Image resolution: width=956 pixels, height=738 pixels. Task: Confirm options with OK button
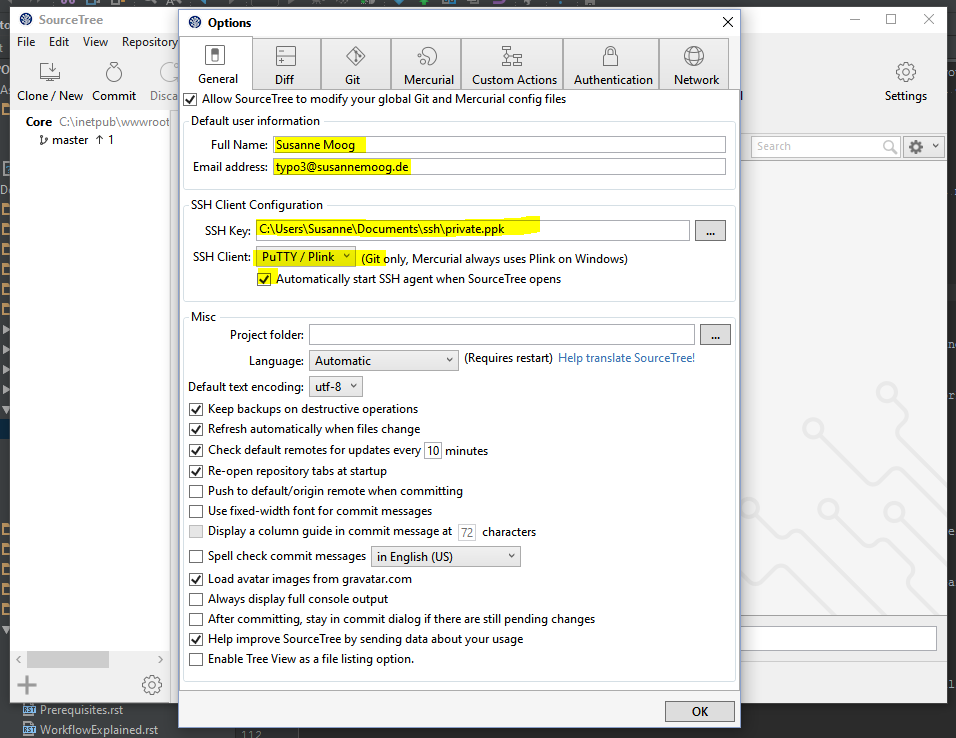[699, 711]
